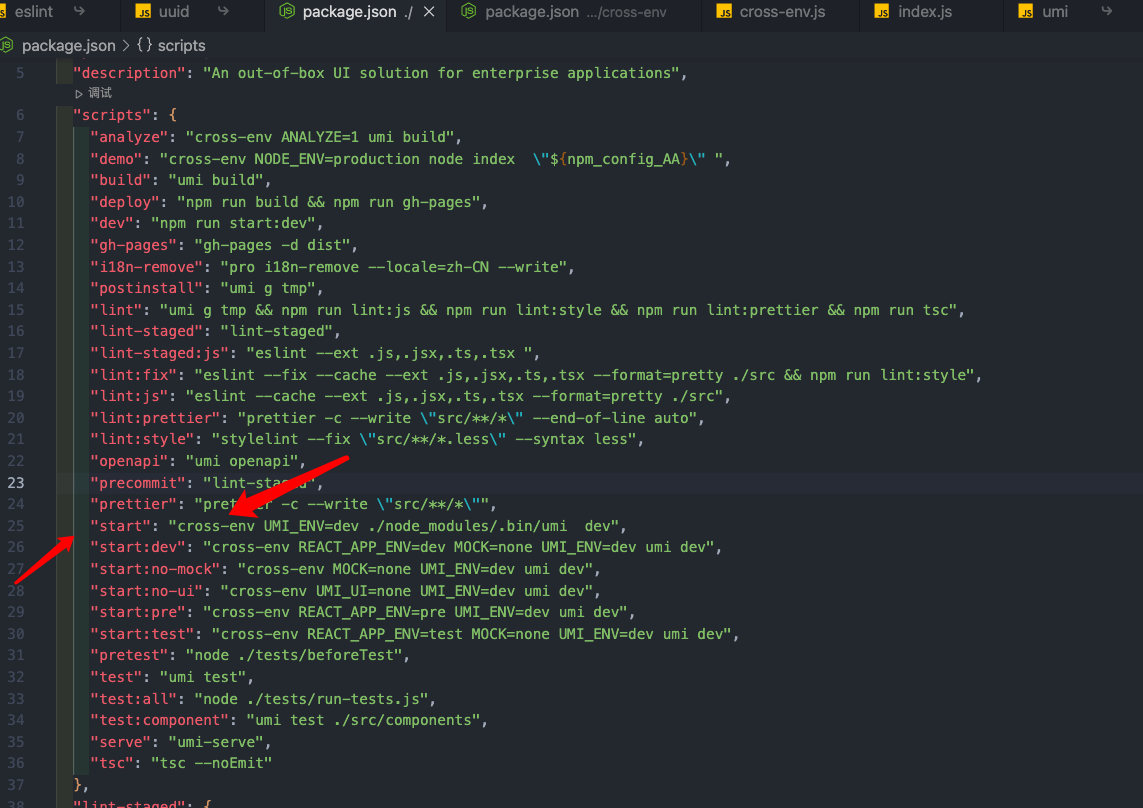Image resolution: width=1143 pixels, height=808 pixels.
Task: Open the breadcrumb dropdown for scripts
Action: click(180, 45)
